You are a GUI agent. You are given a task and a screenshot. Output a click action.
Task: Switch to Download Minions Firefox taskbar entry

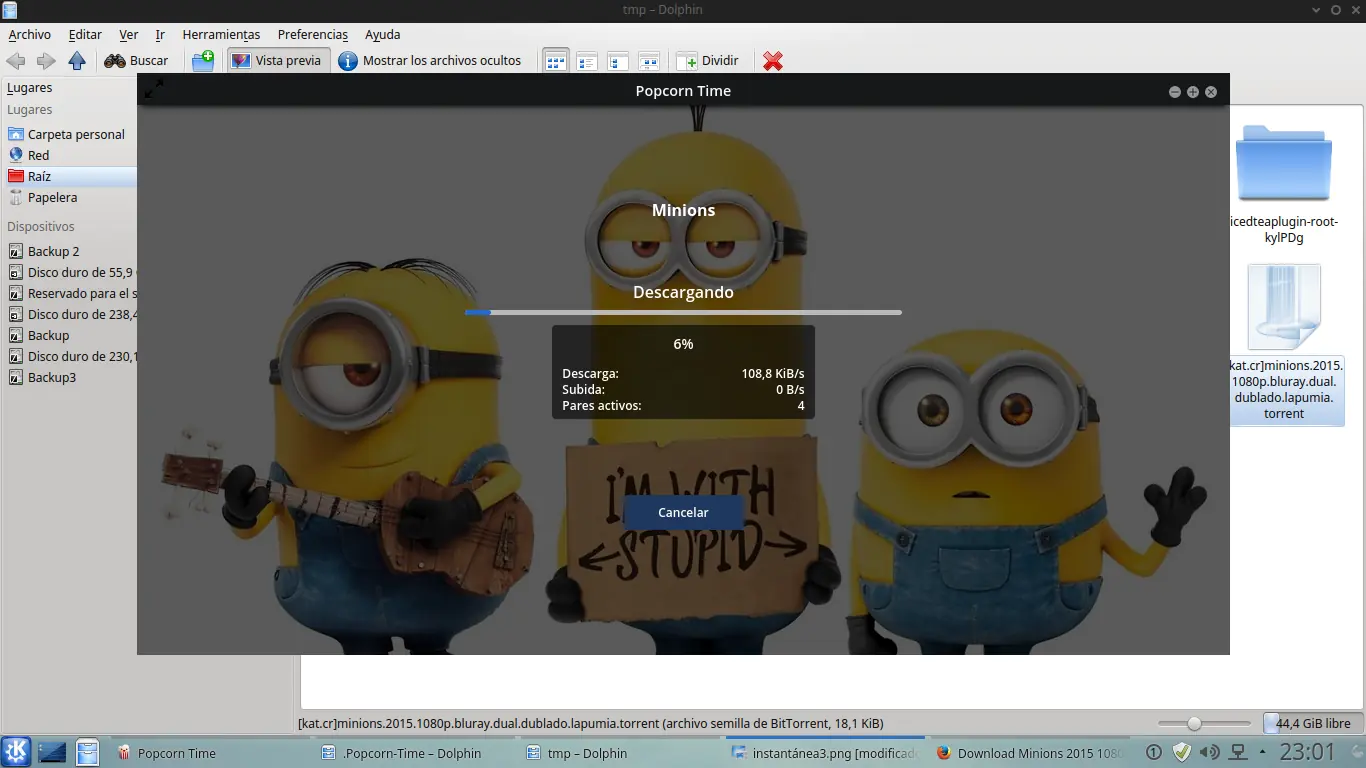[x=1028, y=753]
